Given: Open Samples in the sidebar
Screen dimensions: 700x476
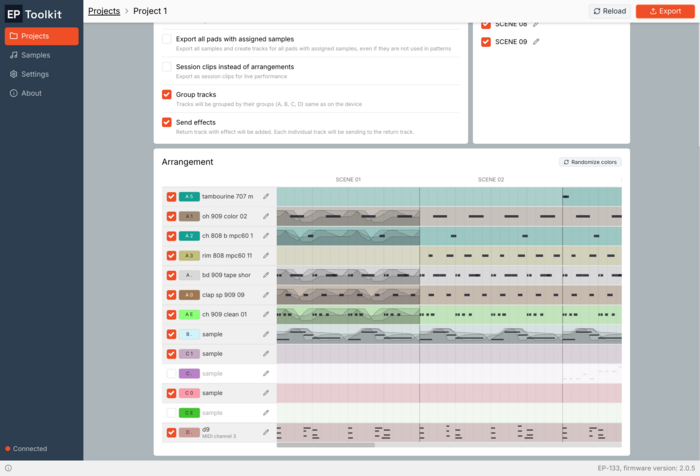Looking at the screenshot, I should pyautogui.click(x=42, y=55).
